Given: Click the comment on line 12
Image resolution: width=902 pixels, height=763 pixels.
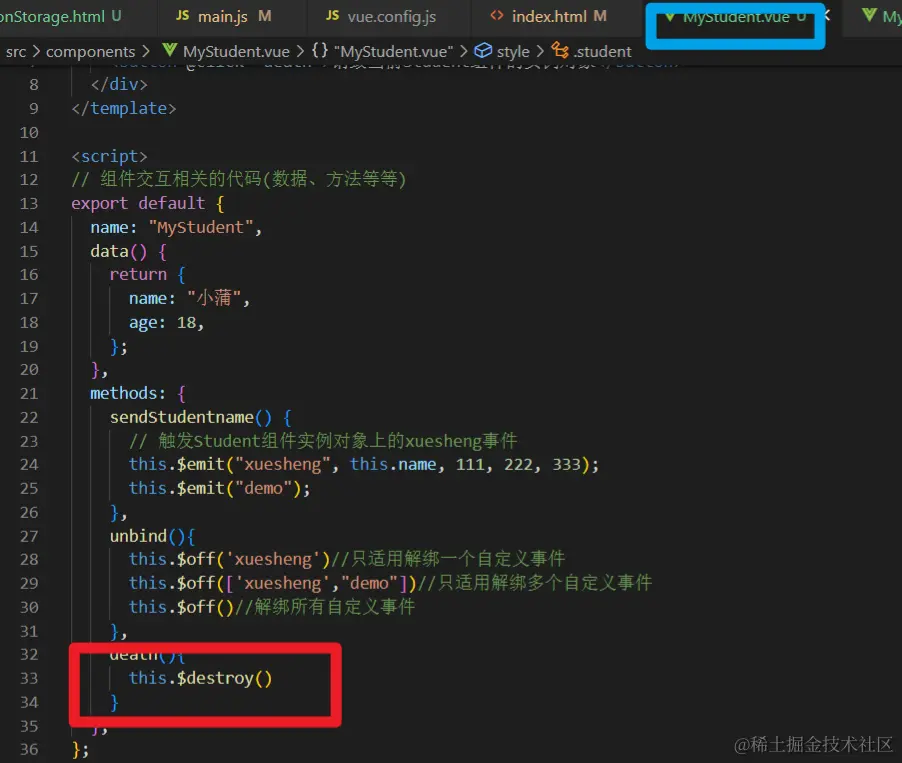Looking at the screenshot, I should (239, 180).
